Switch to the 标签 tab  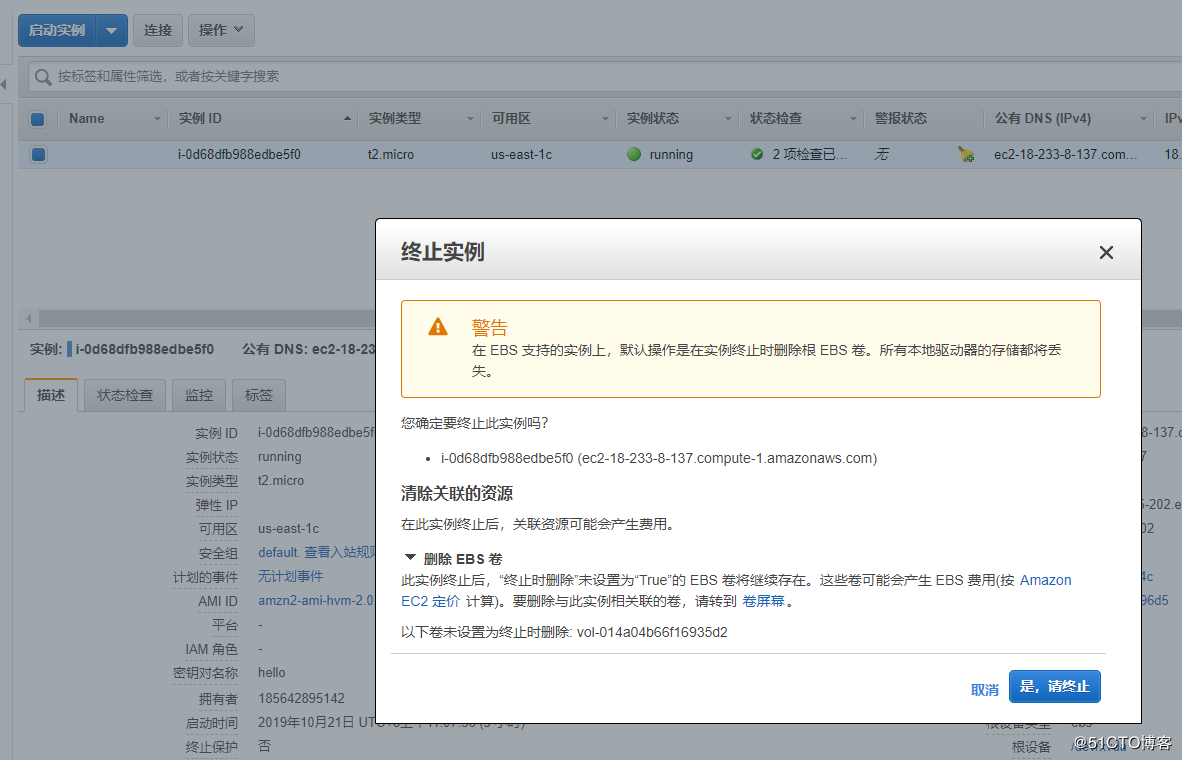pyautogui.click(x=259, y=395)
